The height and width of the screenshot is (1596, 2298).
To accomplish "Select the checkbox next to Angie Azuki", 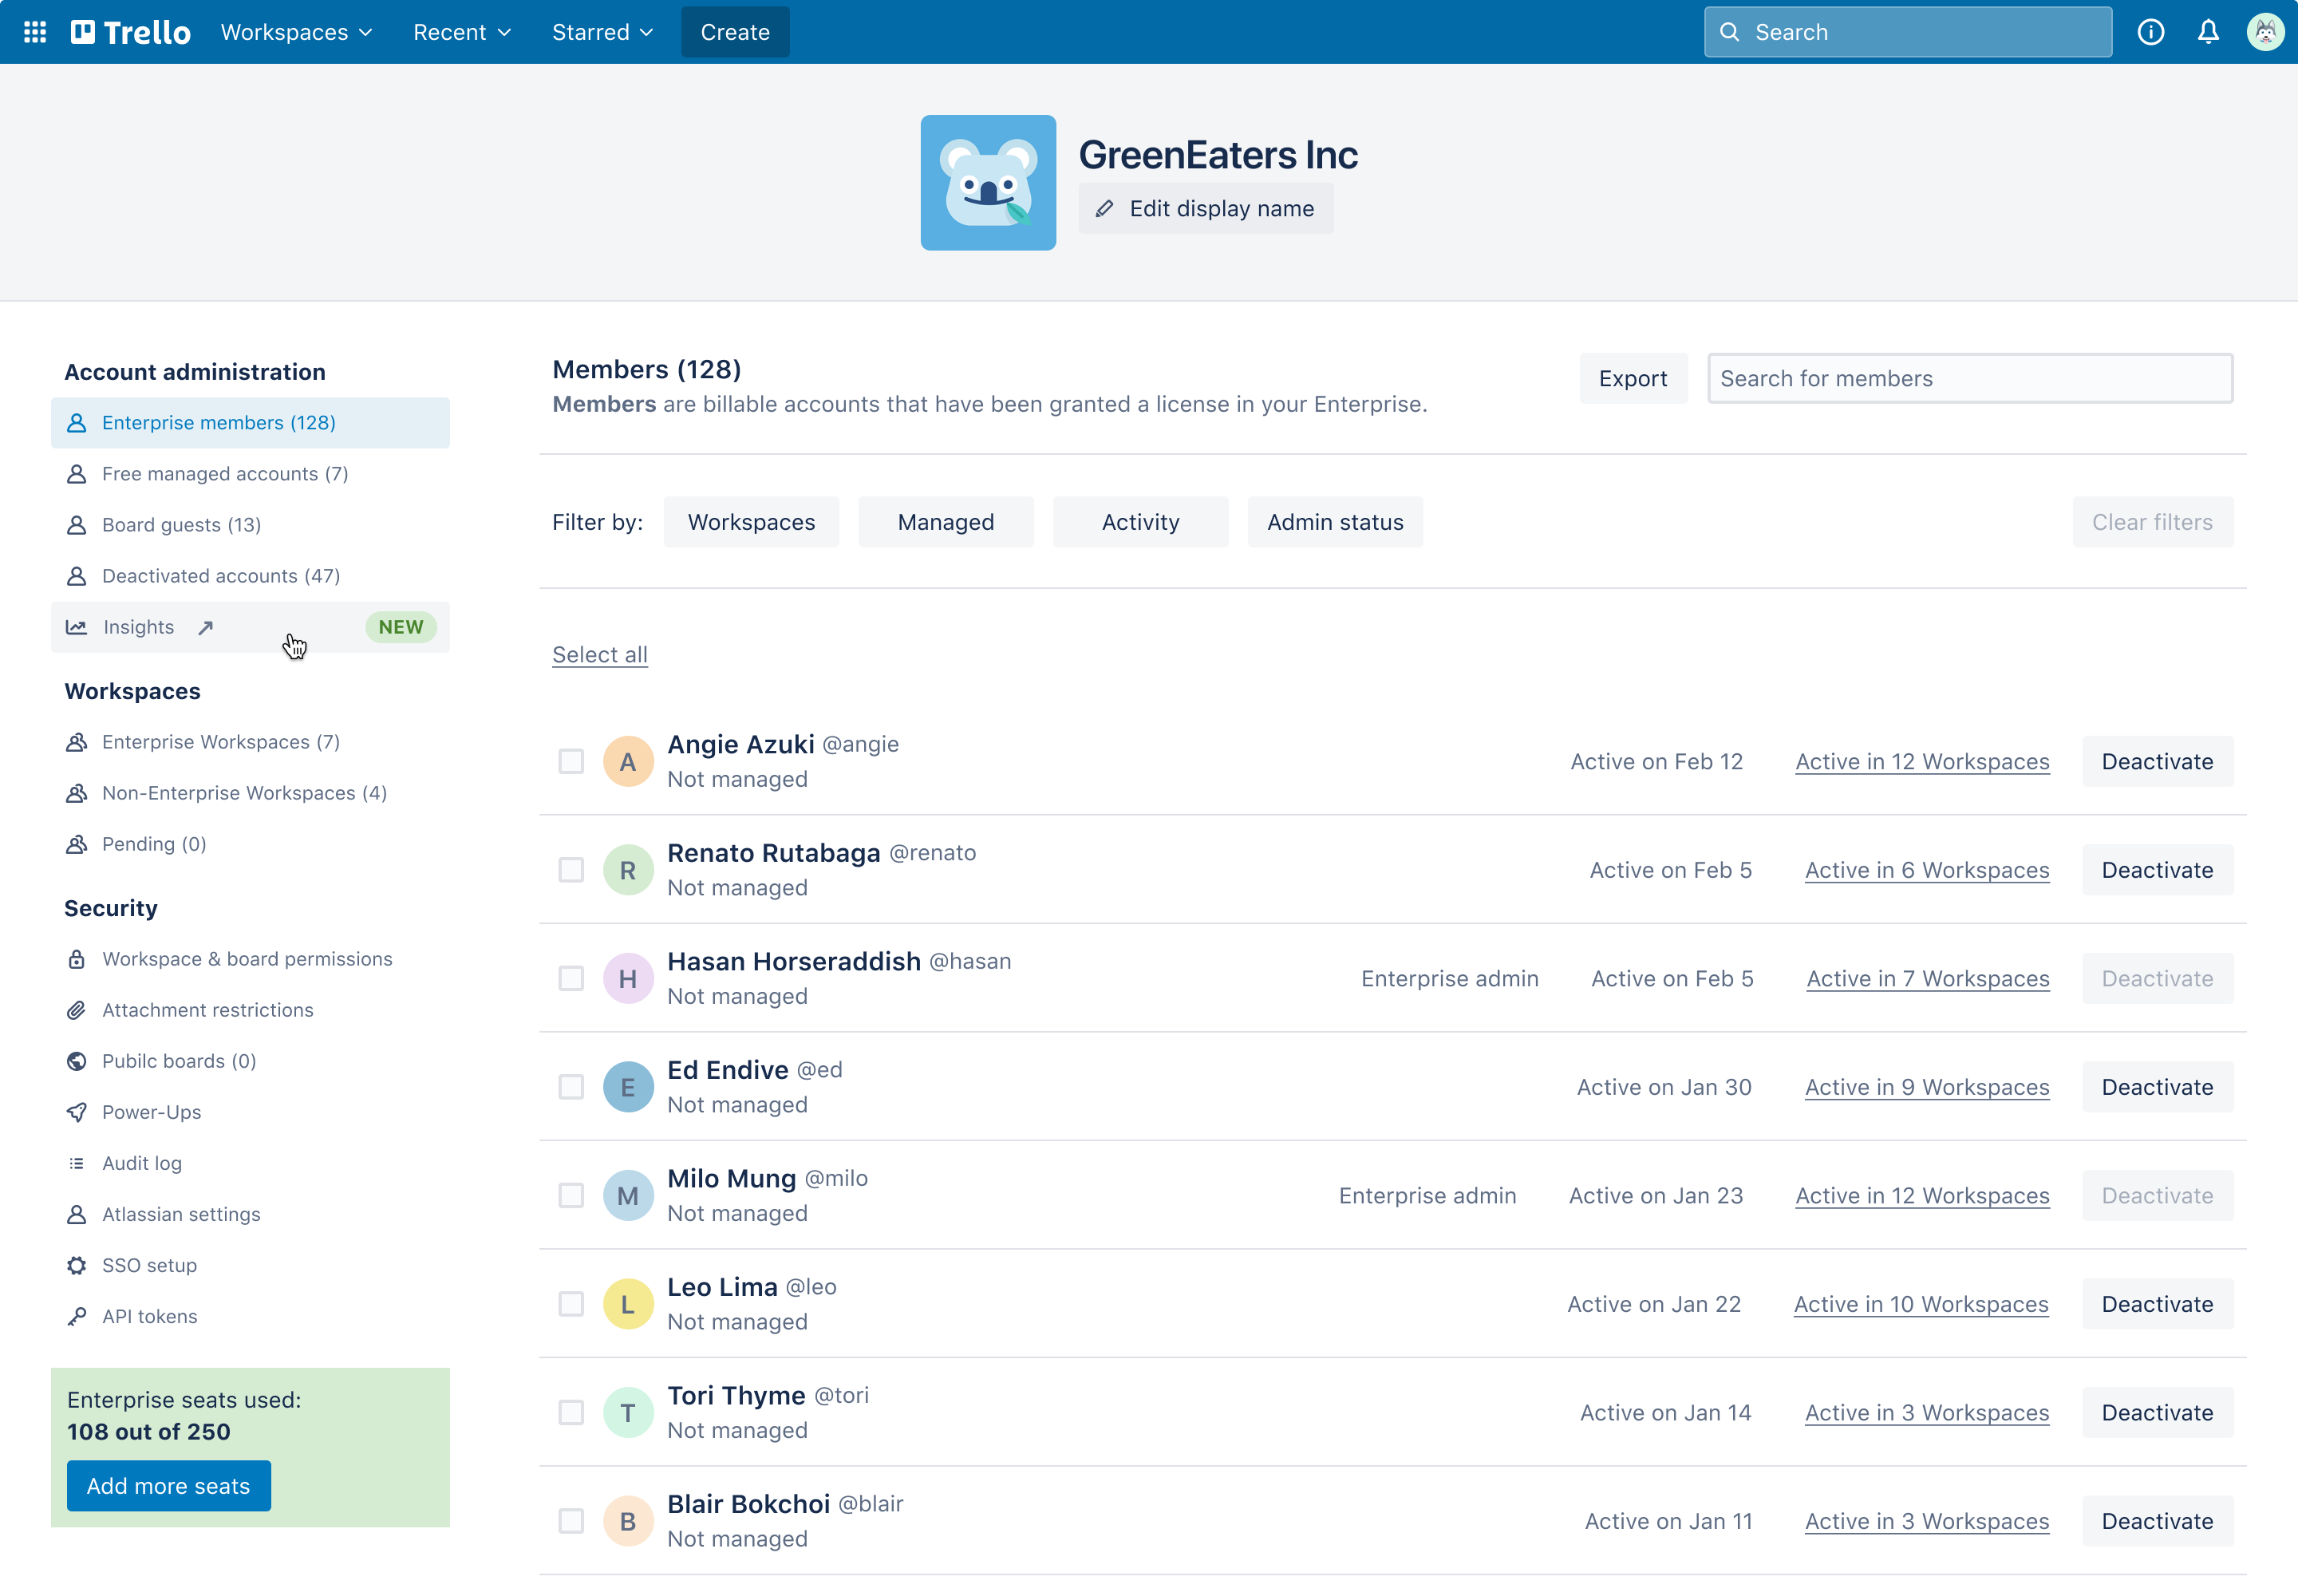I will click(x=571, y=761).
